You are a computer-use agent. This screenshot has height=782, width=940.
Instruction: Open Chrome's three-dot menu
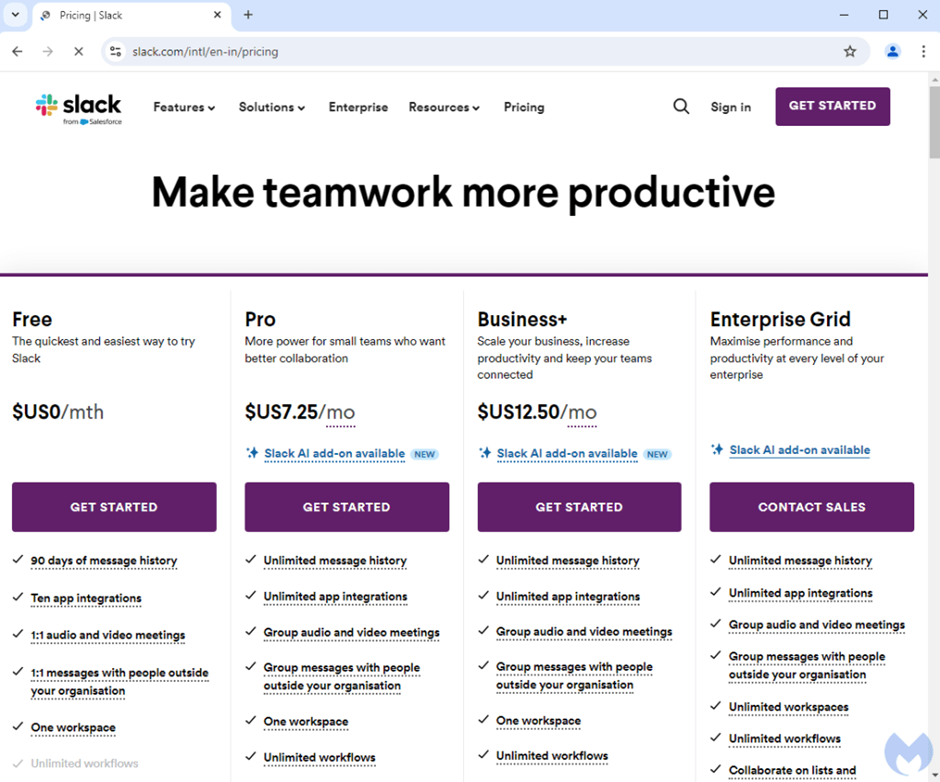tap(923, 52)
